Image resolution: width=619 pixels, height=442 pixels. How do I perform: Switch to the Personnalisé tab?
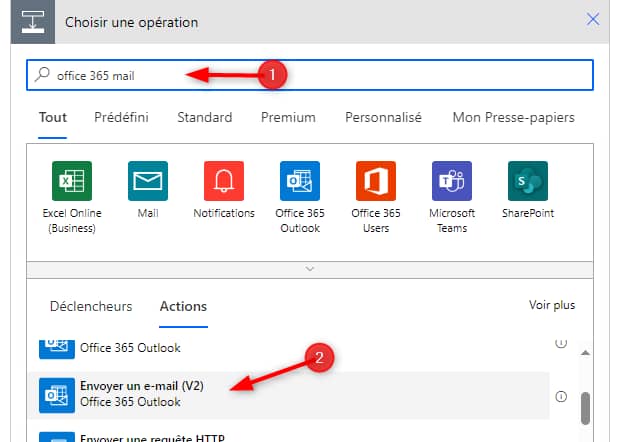click(x=383, y=118)
